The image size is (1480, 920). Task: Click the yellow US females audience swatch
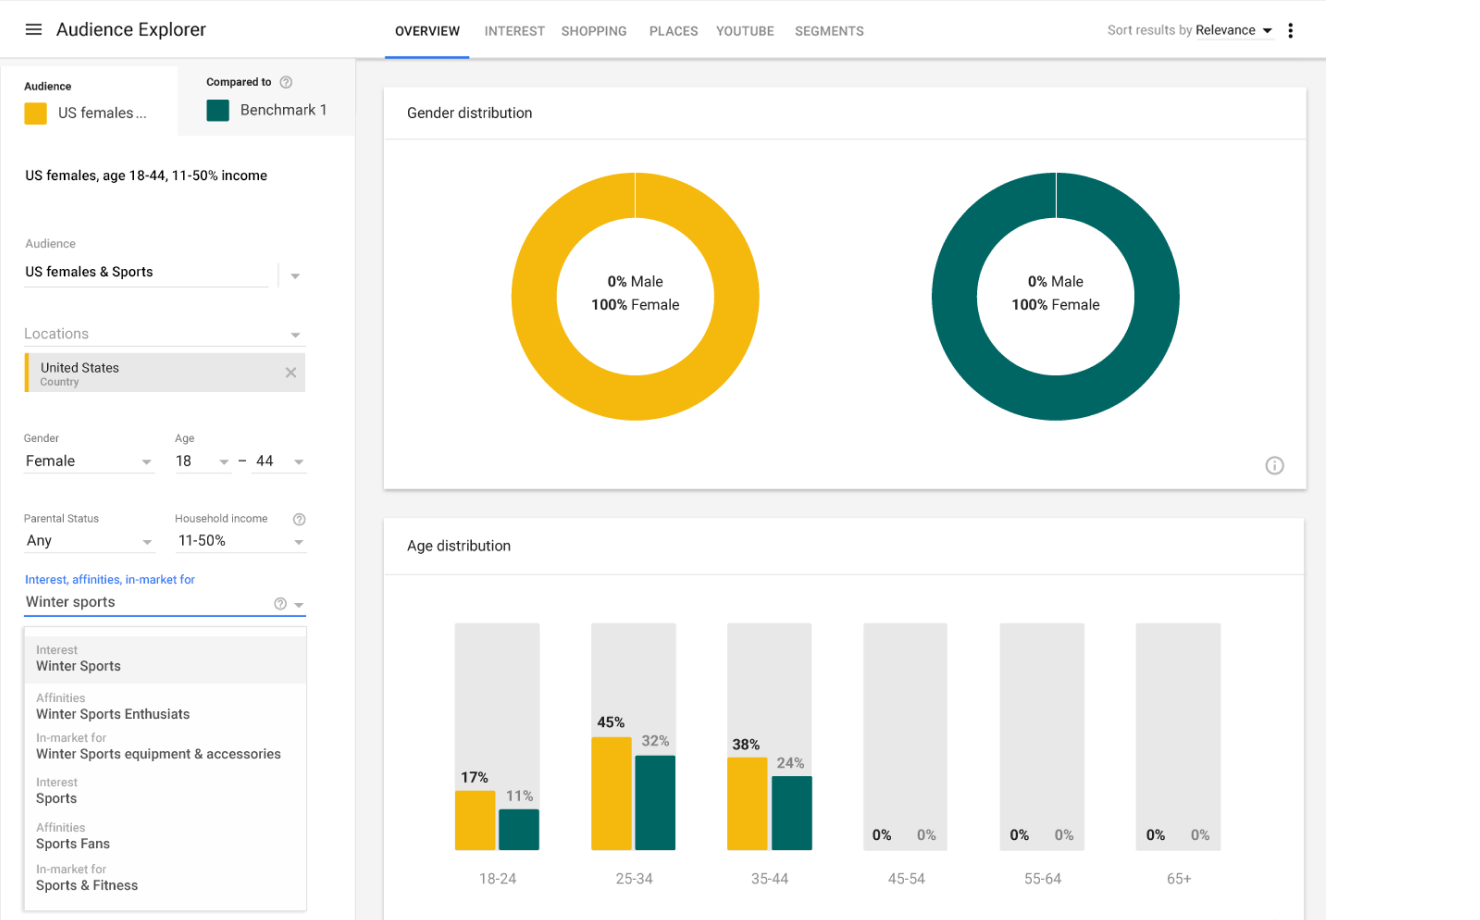[x=36, y=113]
